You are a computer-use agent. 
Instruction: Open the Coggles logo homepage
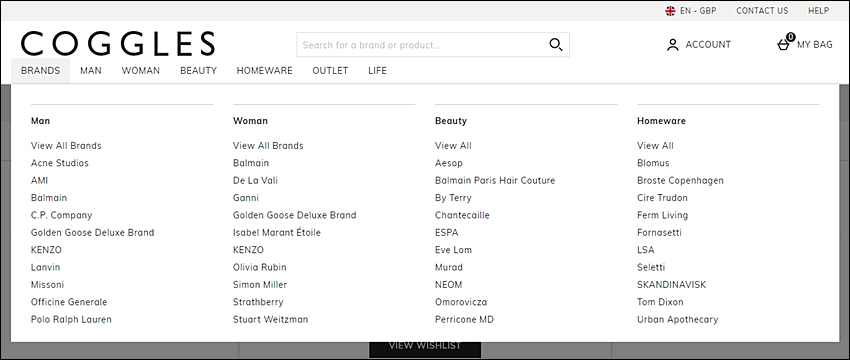[x=118, y=44]
